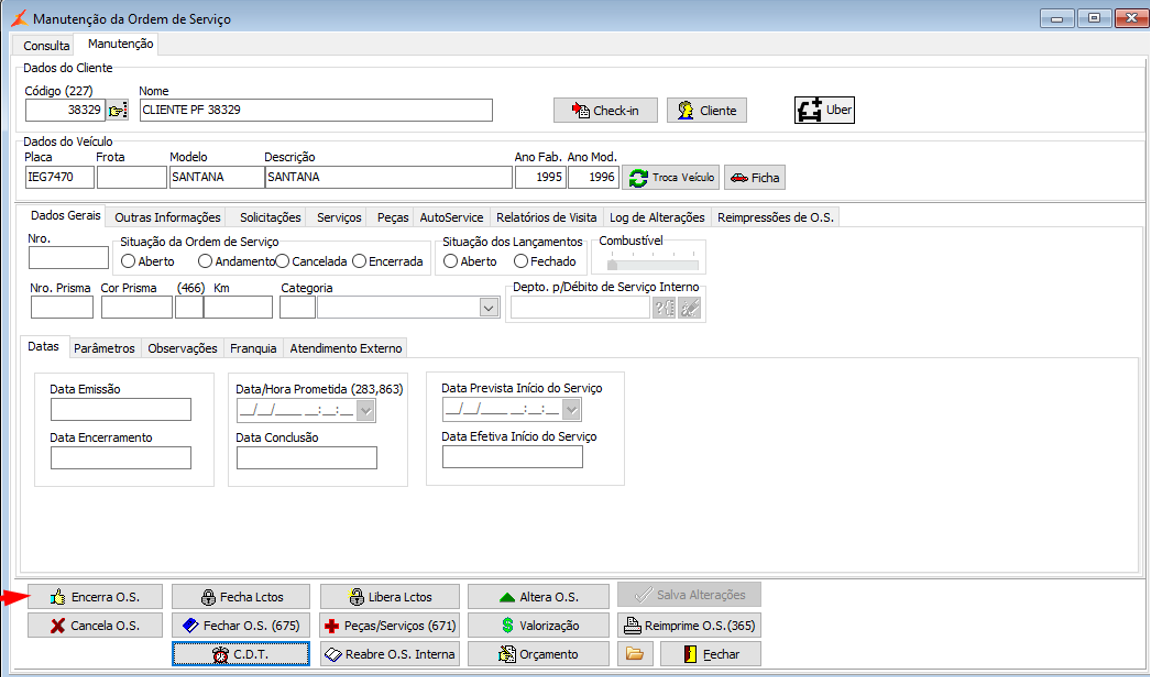Click the Nro. Prisma field
Image resolution: width=1150 pixels, height=677 pixels.
pos(62,308)
